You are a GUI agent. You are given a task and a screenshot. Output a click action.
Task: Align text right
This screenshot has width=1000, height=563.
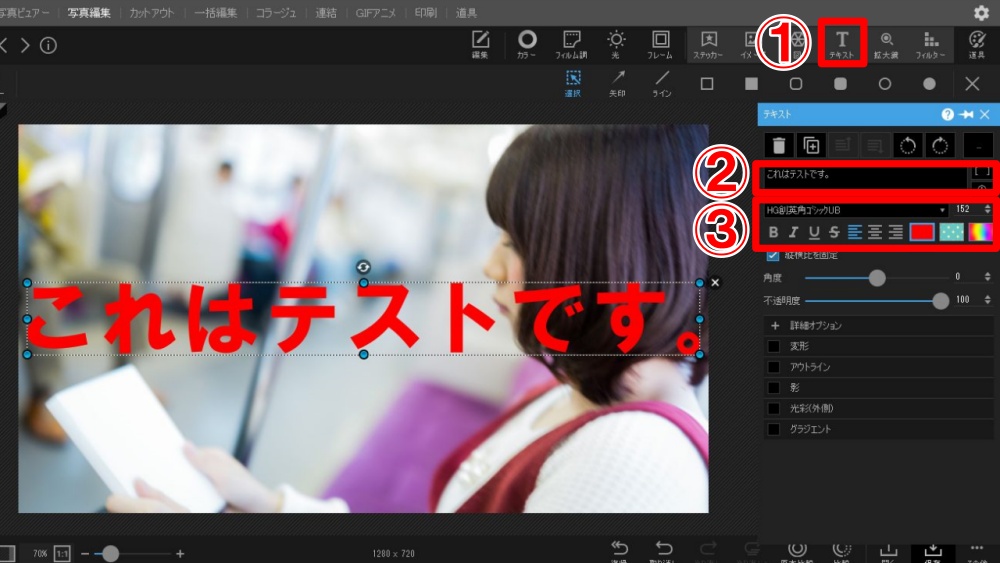[895, 232]
